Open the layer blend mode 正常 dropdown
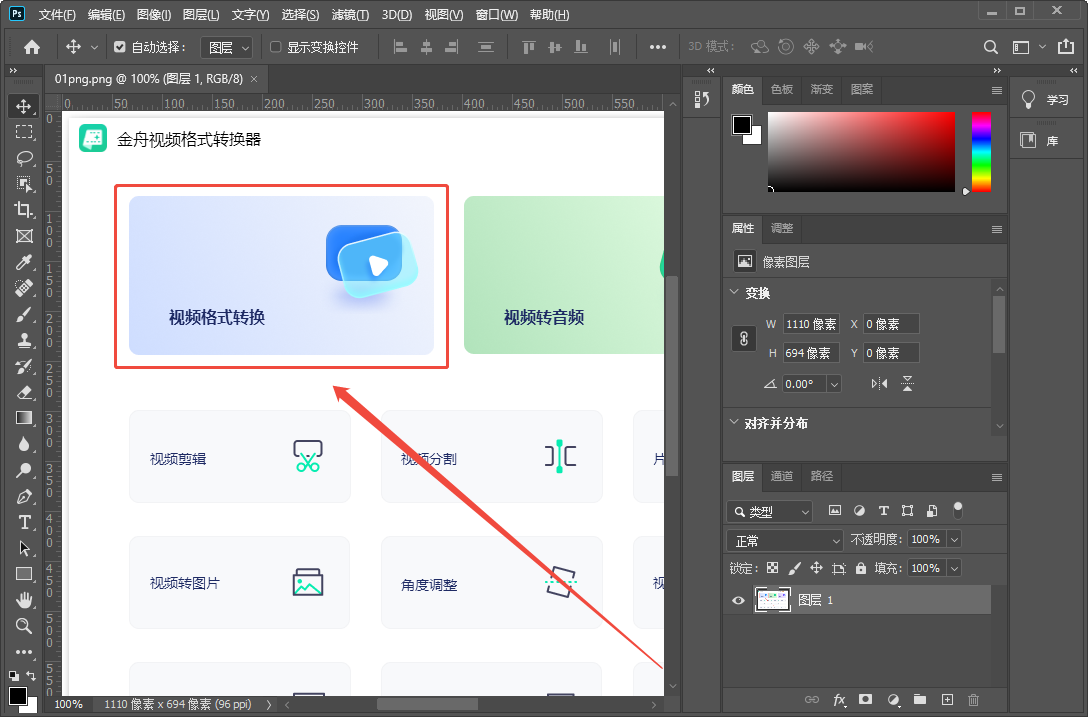Viewport: 1088px width, 717px height. (784, 540)
